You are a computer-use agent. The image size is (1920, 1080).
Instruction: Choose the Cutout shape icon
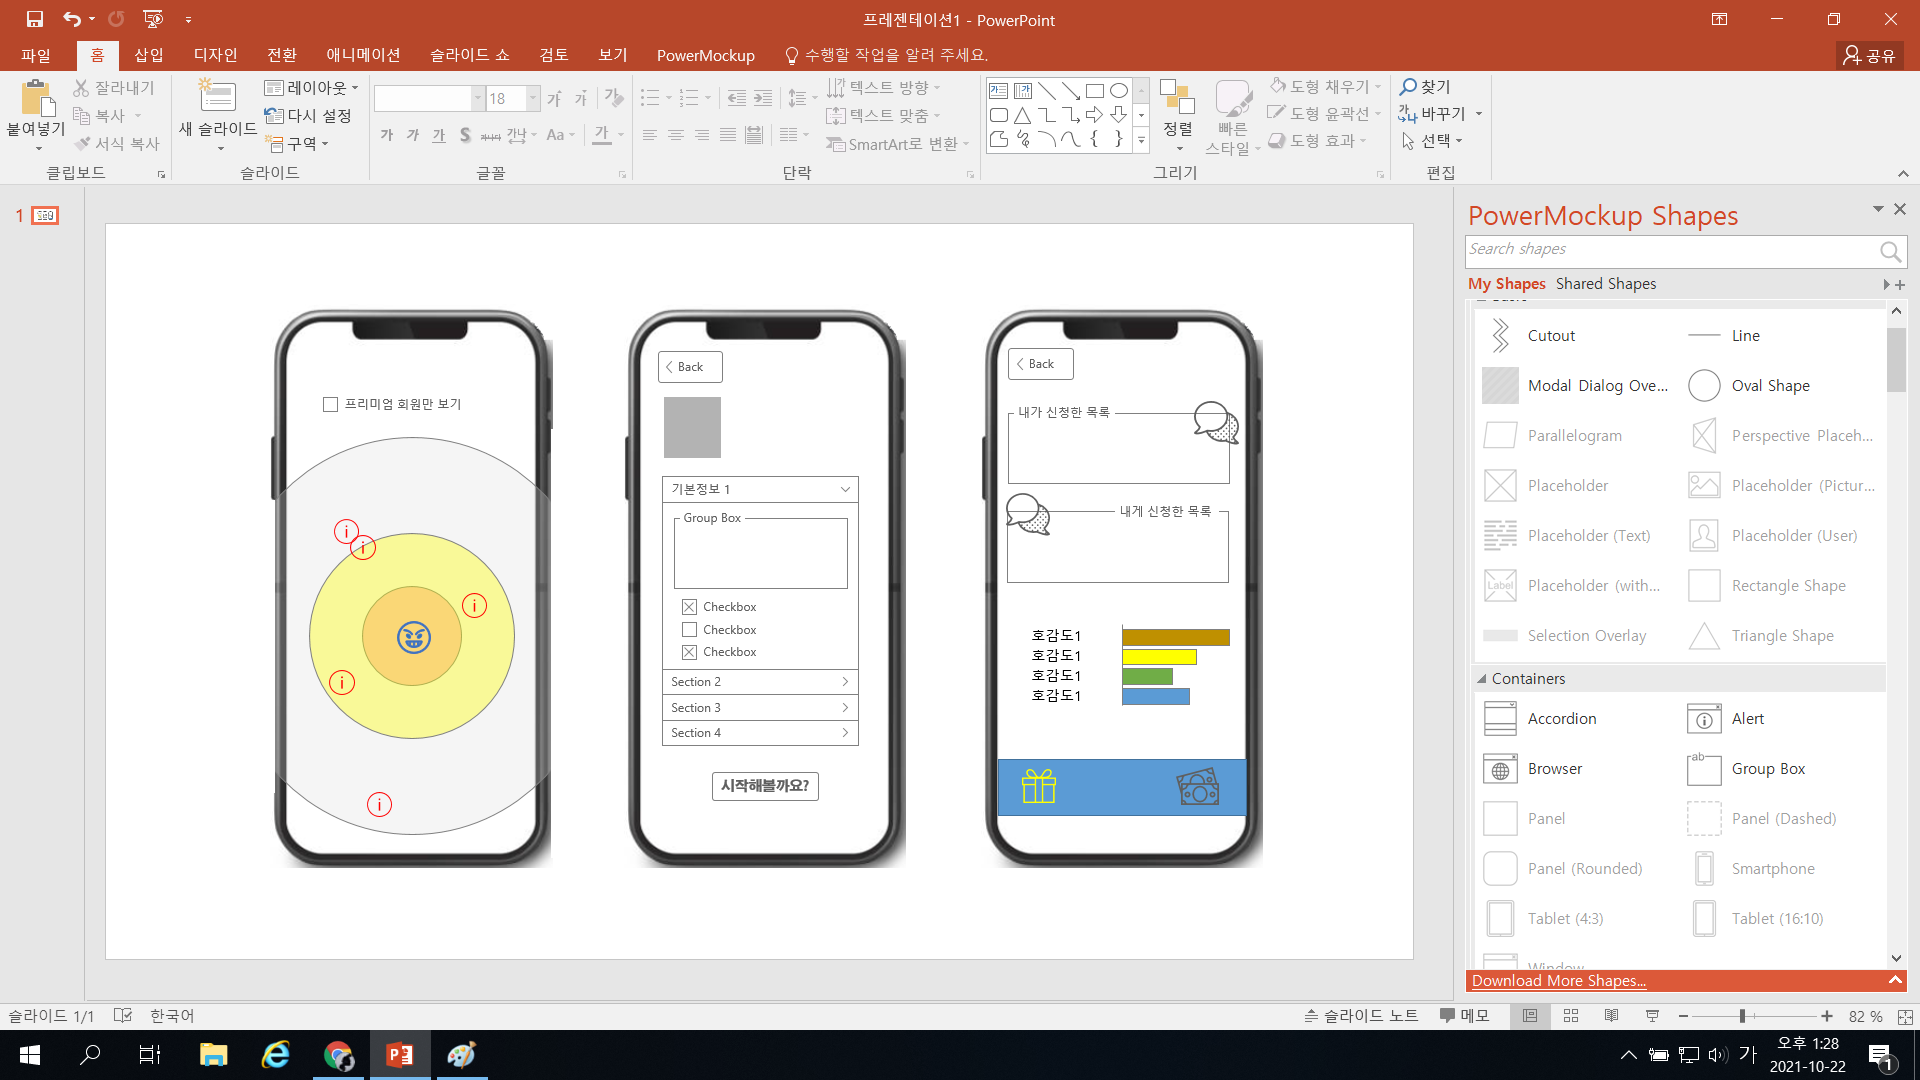[1500, 335]
